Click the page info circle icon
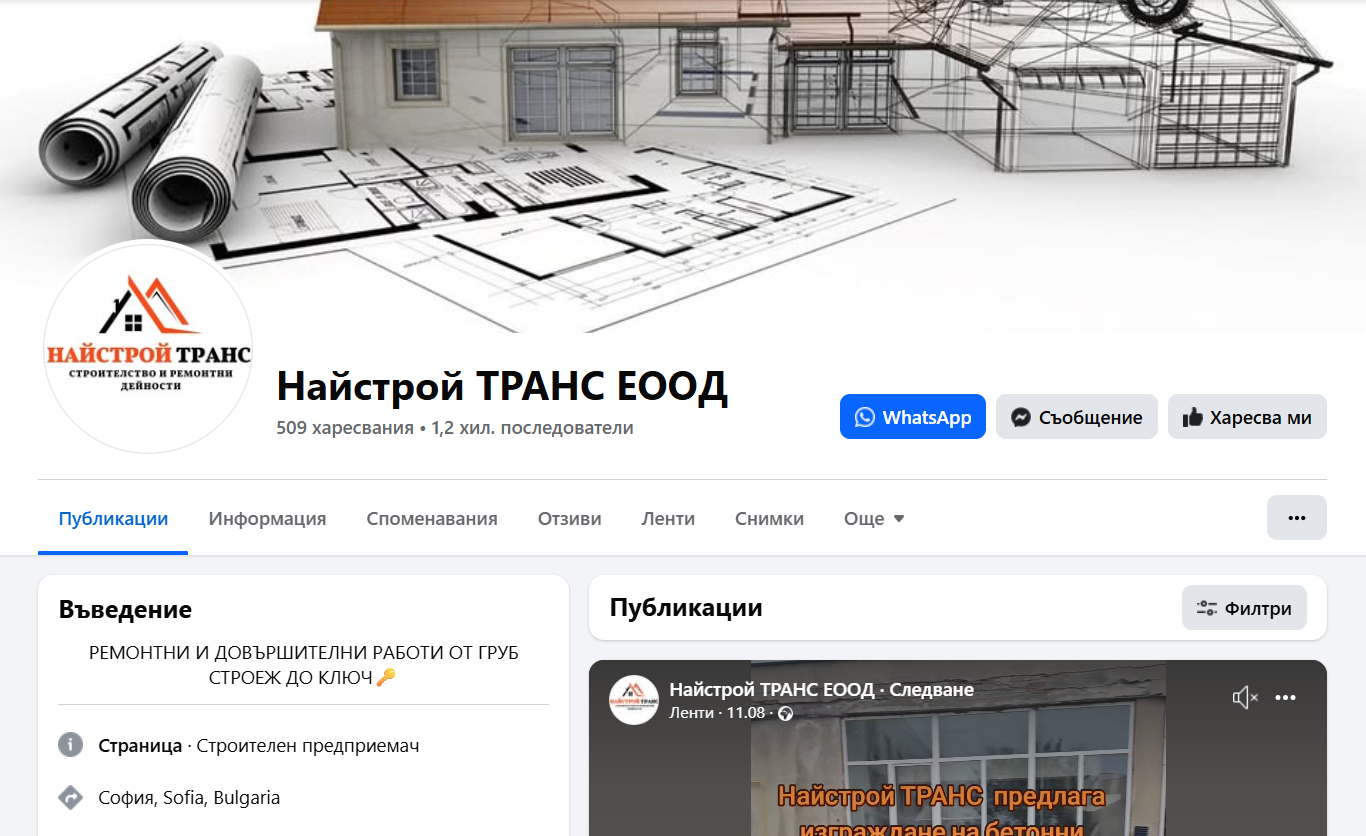 (x=70, y=745)
